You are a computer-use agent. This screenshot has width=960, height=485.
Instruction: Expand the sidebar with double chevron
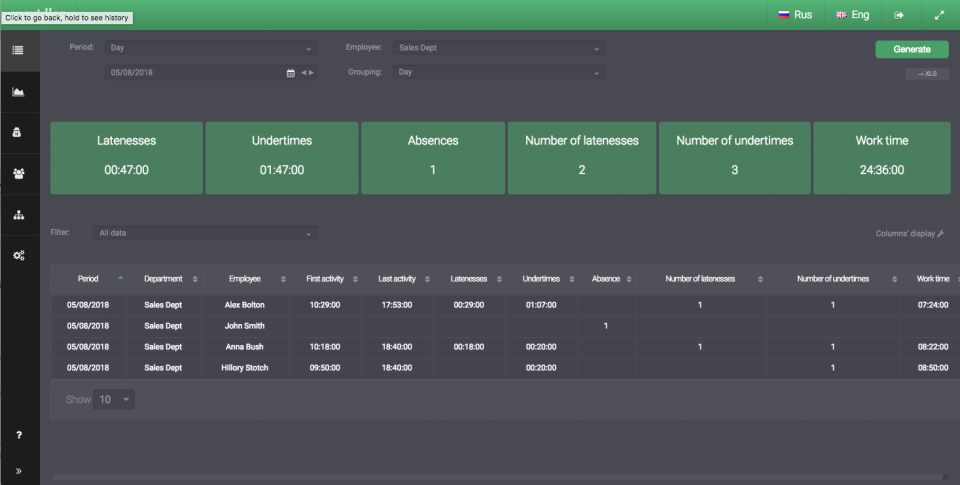18,471
